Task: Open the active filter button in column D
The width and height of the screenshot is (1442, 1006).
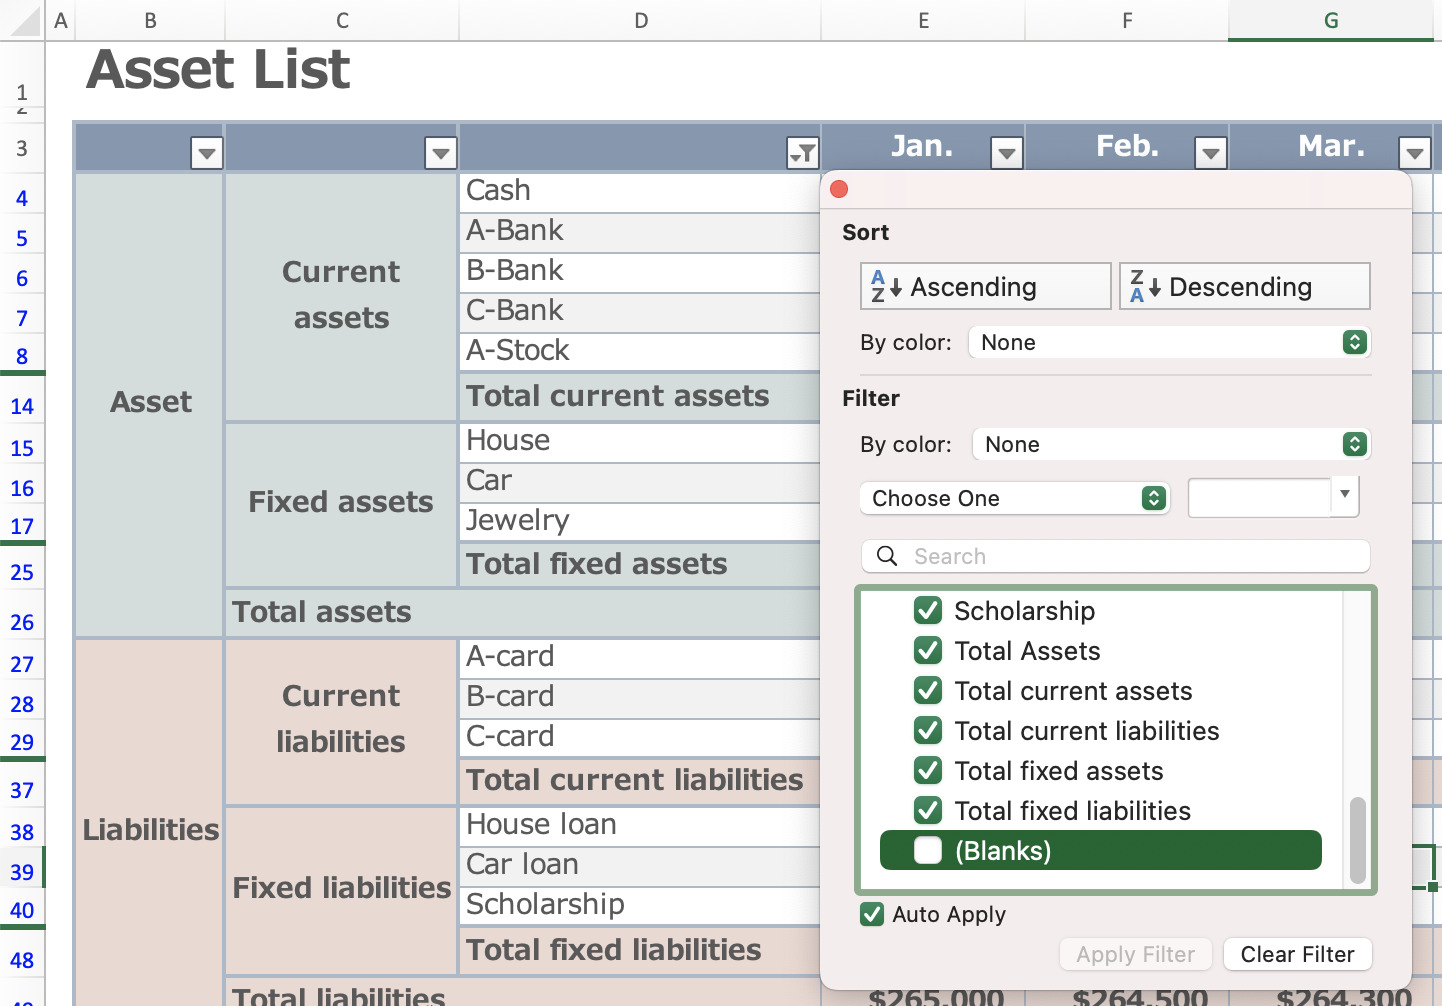Action: tap(803, 153)
